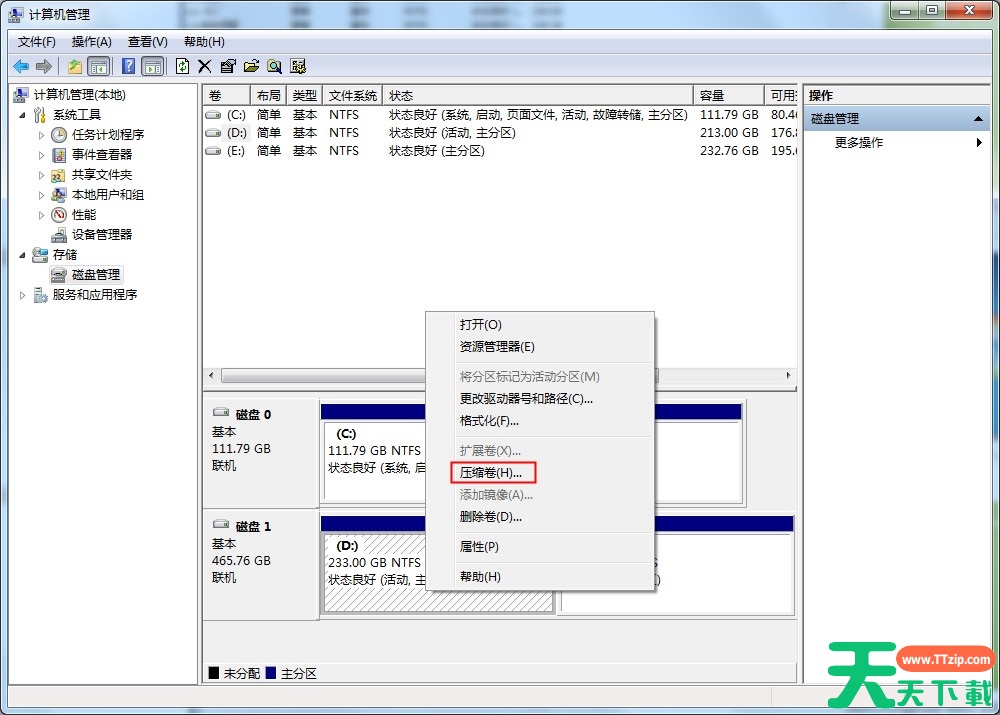Expand the 任务计划程序 tree node

pyautogui.click(x=41, y=135)
